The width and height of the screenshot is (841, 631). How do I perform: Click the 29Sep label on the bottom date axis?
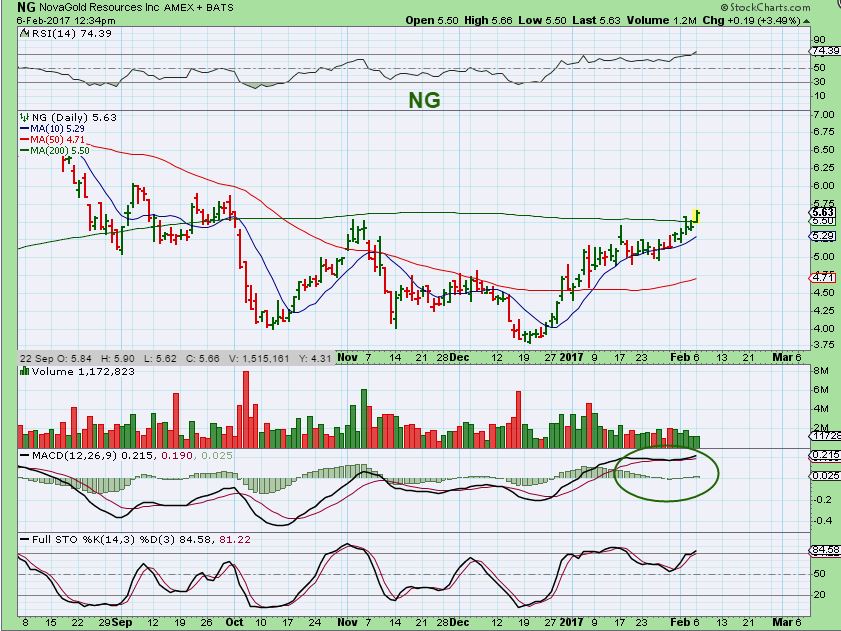click(115, 622)
